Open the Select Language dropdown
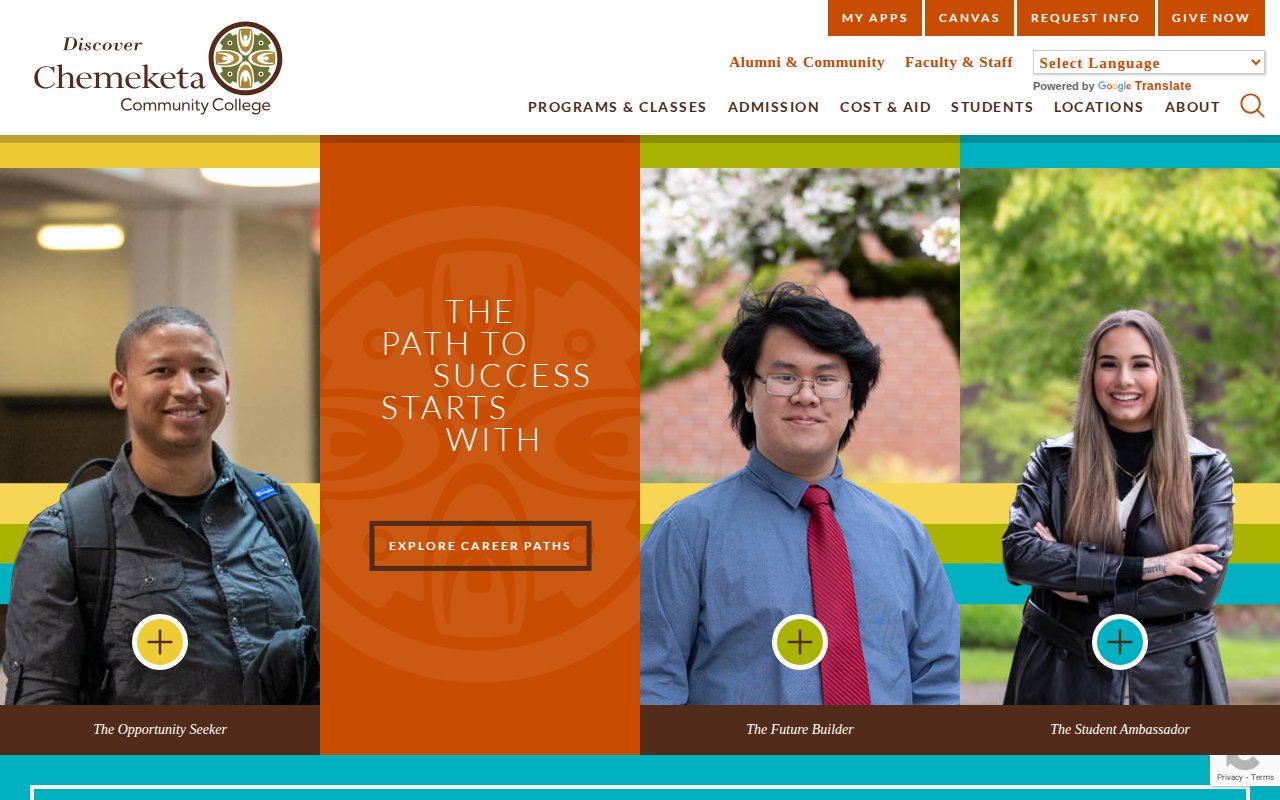1280x800 pixels. pos(1149,62)
